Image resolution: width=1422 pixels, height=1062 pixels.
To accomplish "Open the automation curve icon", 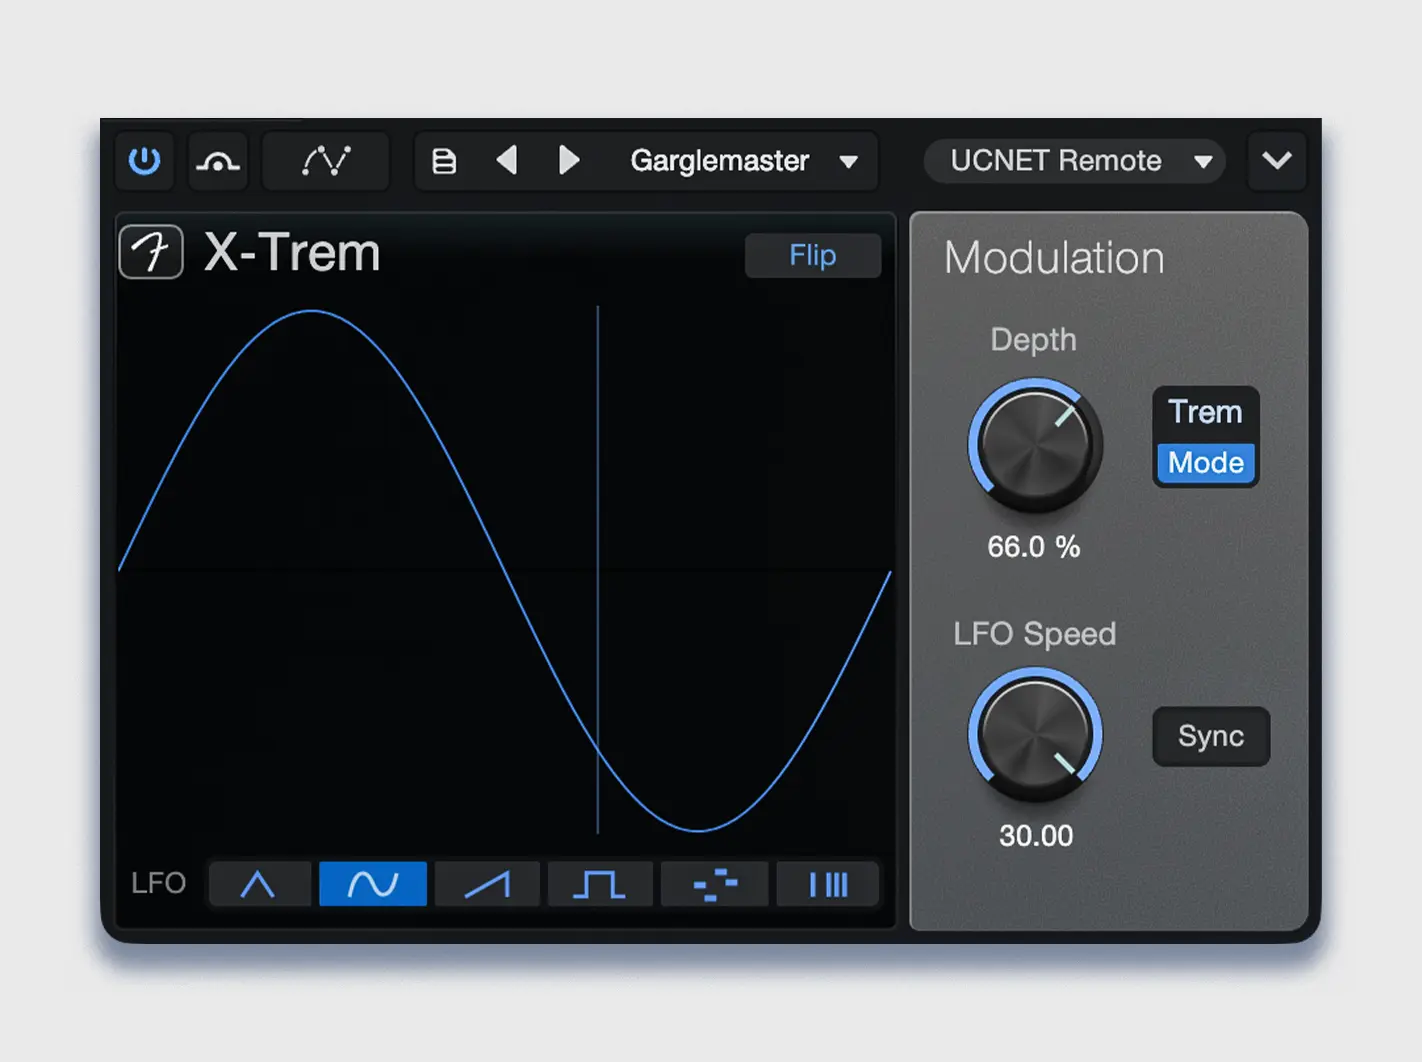I will tap(326, 161).
